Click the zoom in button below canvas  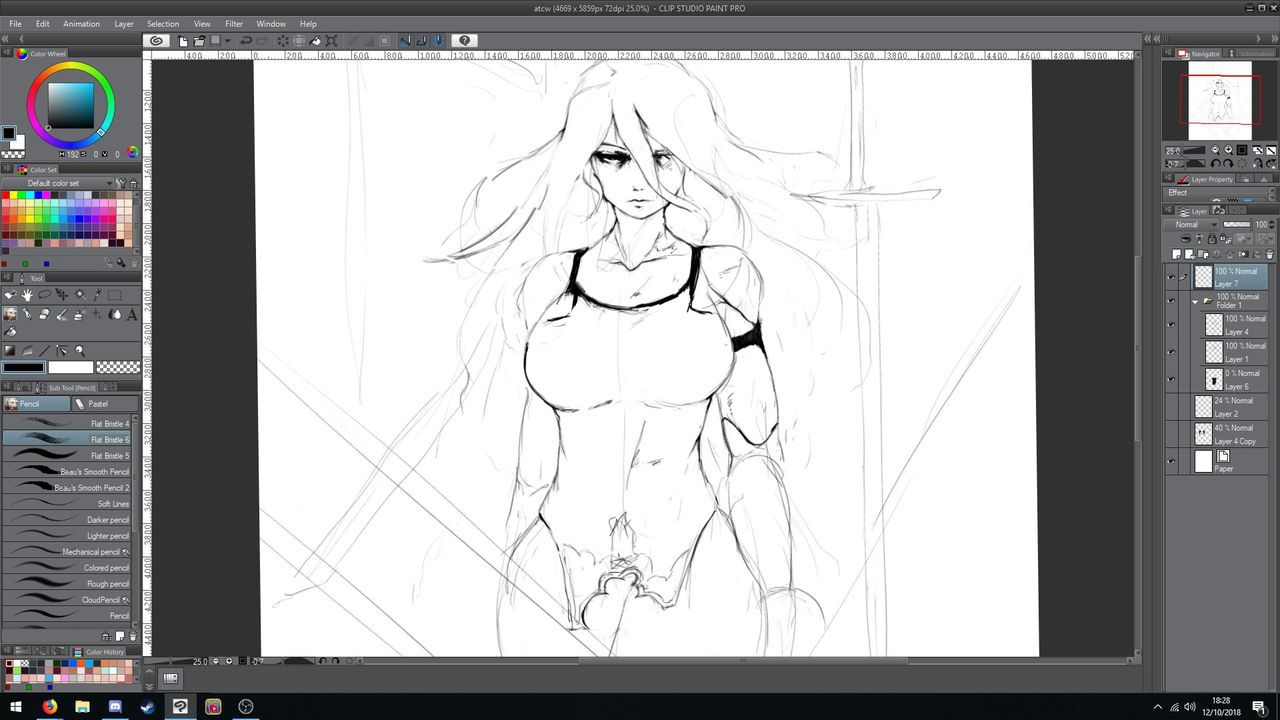(x=229, y=661)
